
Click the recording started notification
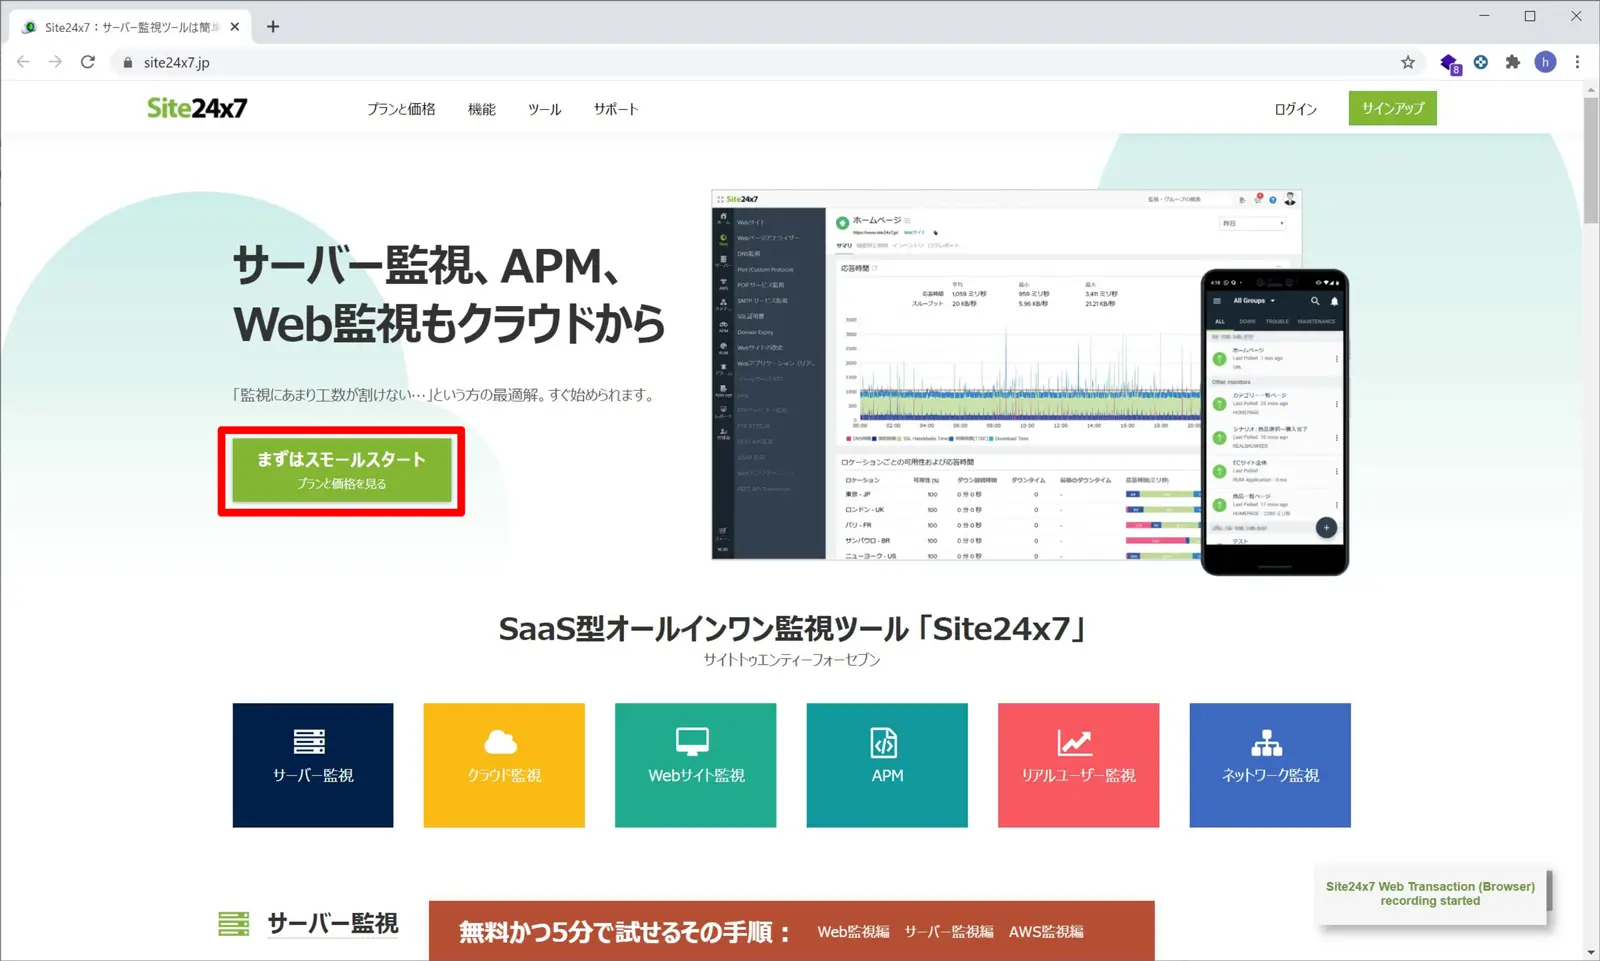point(1430,894)
